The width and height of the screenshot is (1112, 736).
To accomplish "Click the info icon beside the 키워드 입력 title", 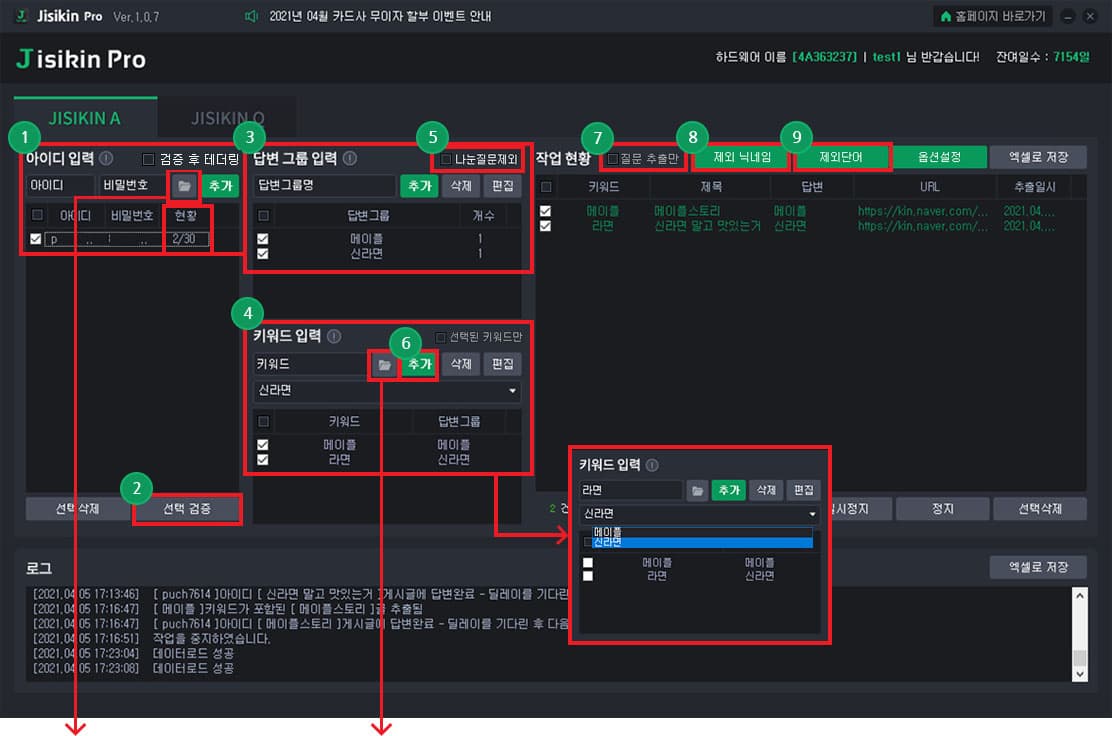I will tap(334, 336).
